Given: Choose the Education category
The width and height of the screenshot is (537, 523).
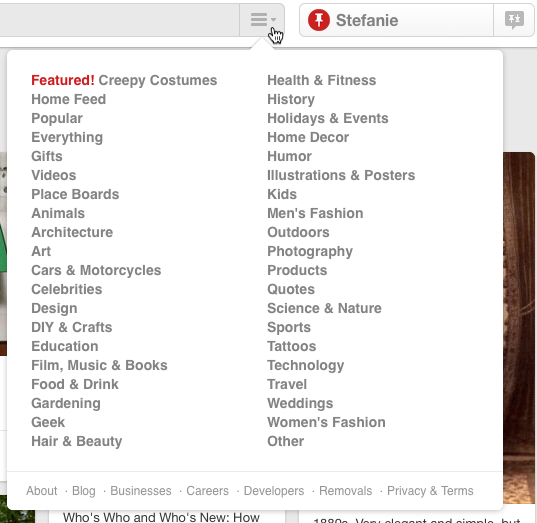Looking at the screenshot, I should 65,346.
